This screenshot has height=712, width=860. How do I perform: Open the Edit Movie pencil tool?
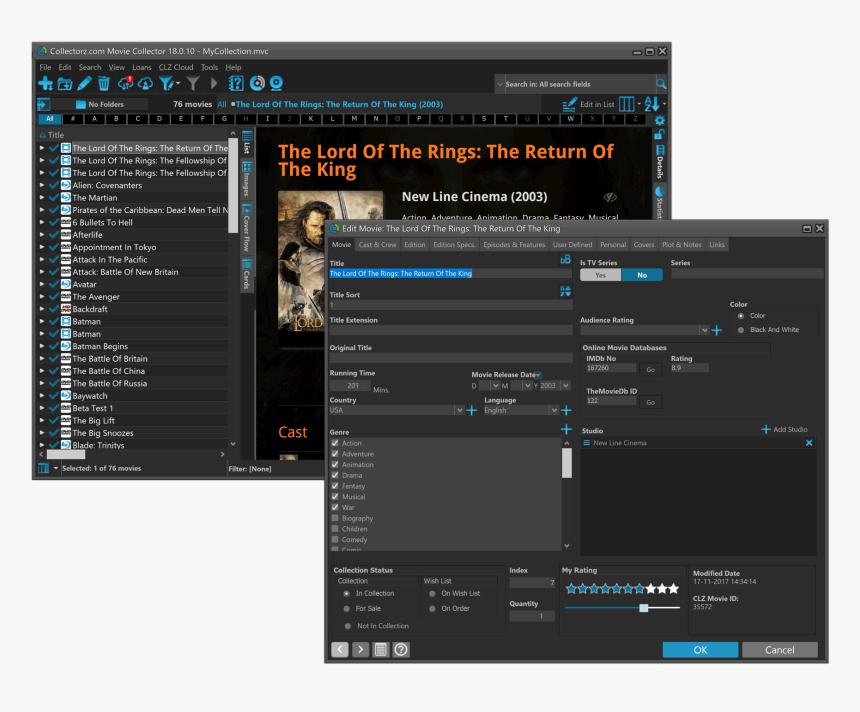point(85,83)
